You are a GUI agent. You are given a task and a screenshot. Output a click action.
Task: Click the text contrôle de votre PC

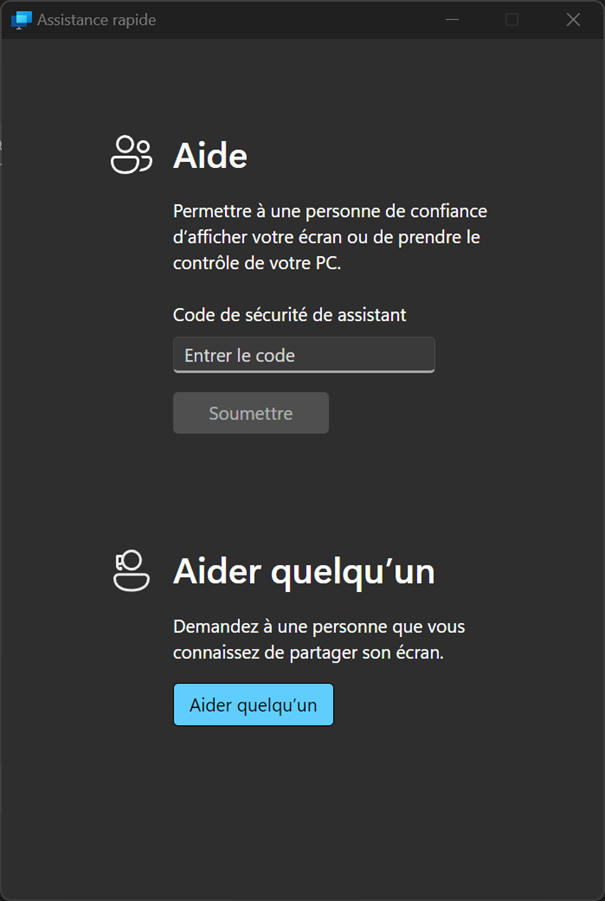257,264
